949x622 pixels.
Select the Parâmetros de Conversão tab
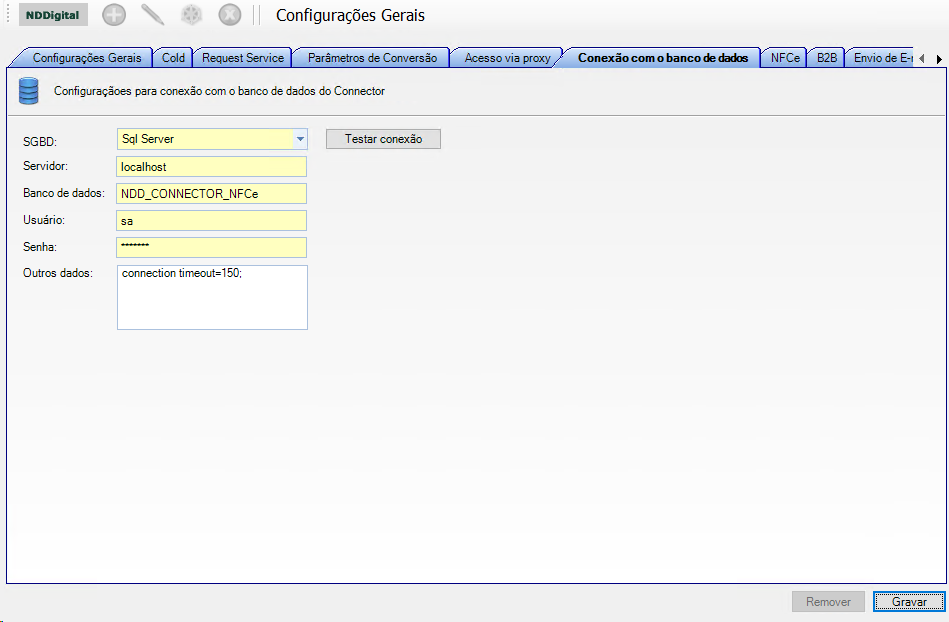[372, 58]
